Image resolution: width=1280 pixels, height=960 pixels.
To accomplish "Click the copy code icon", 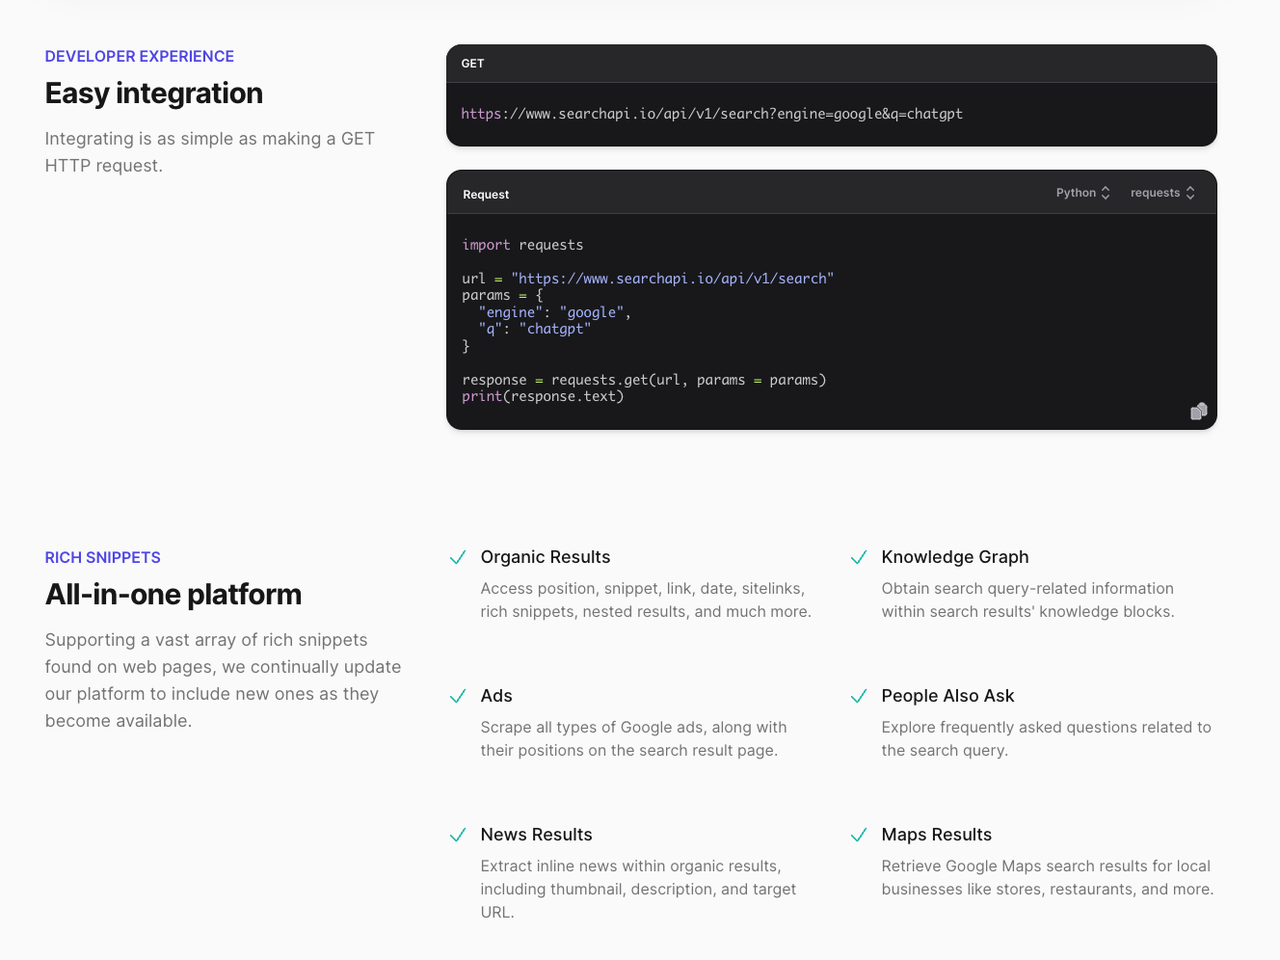I will click(1199, 411).
